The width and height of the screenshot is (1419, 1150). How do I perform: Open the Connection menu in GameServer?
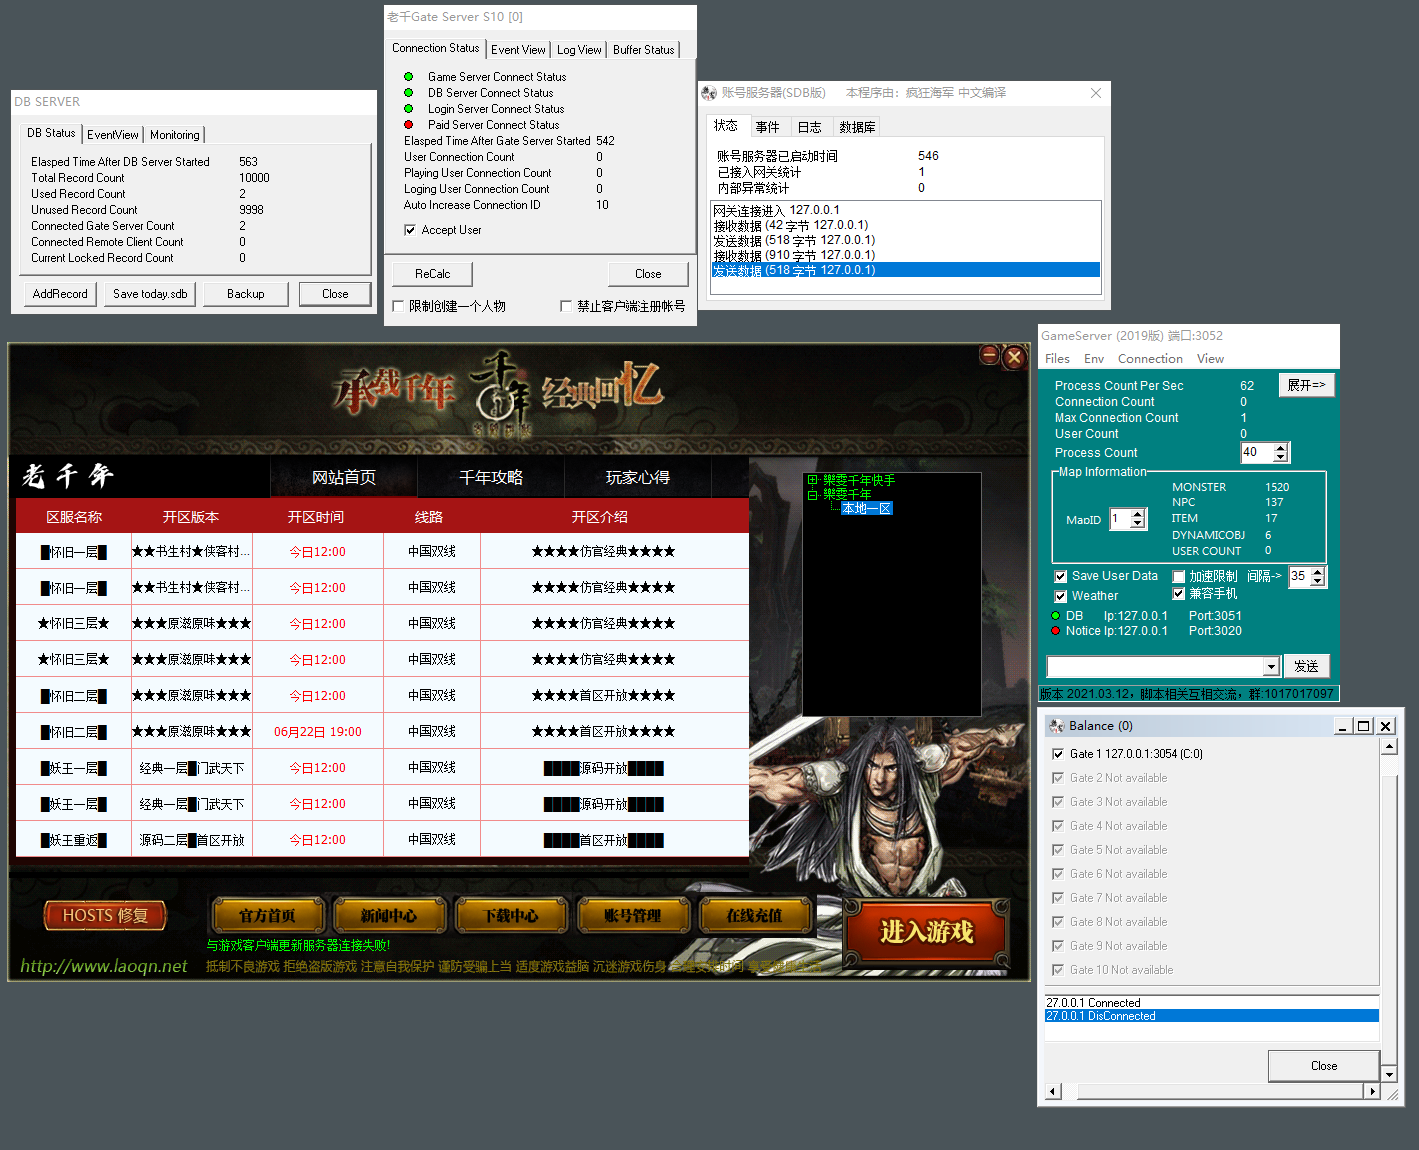point(1149,358)
